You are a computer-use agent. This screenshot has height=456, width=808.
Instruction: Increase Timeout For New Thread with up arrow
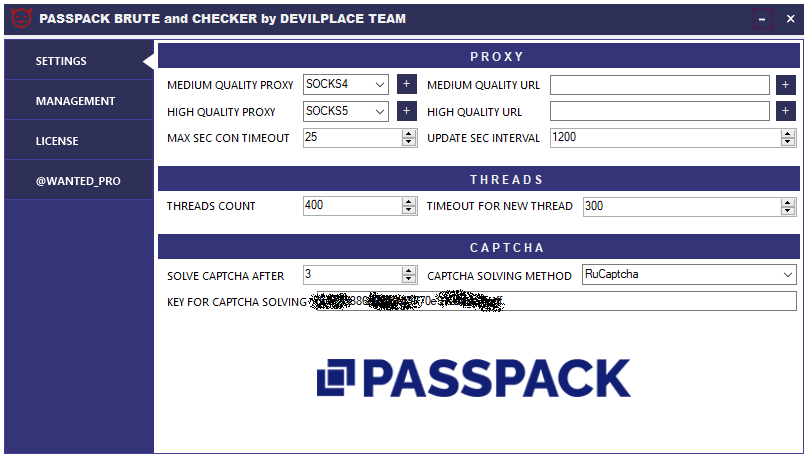(x=787, y=203)
